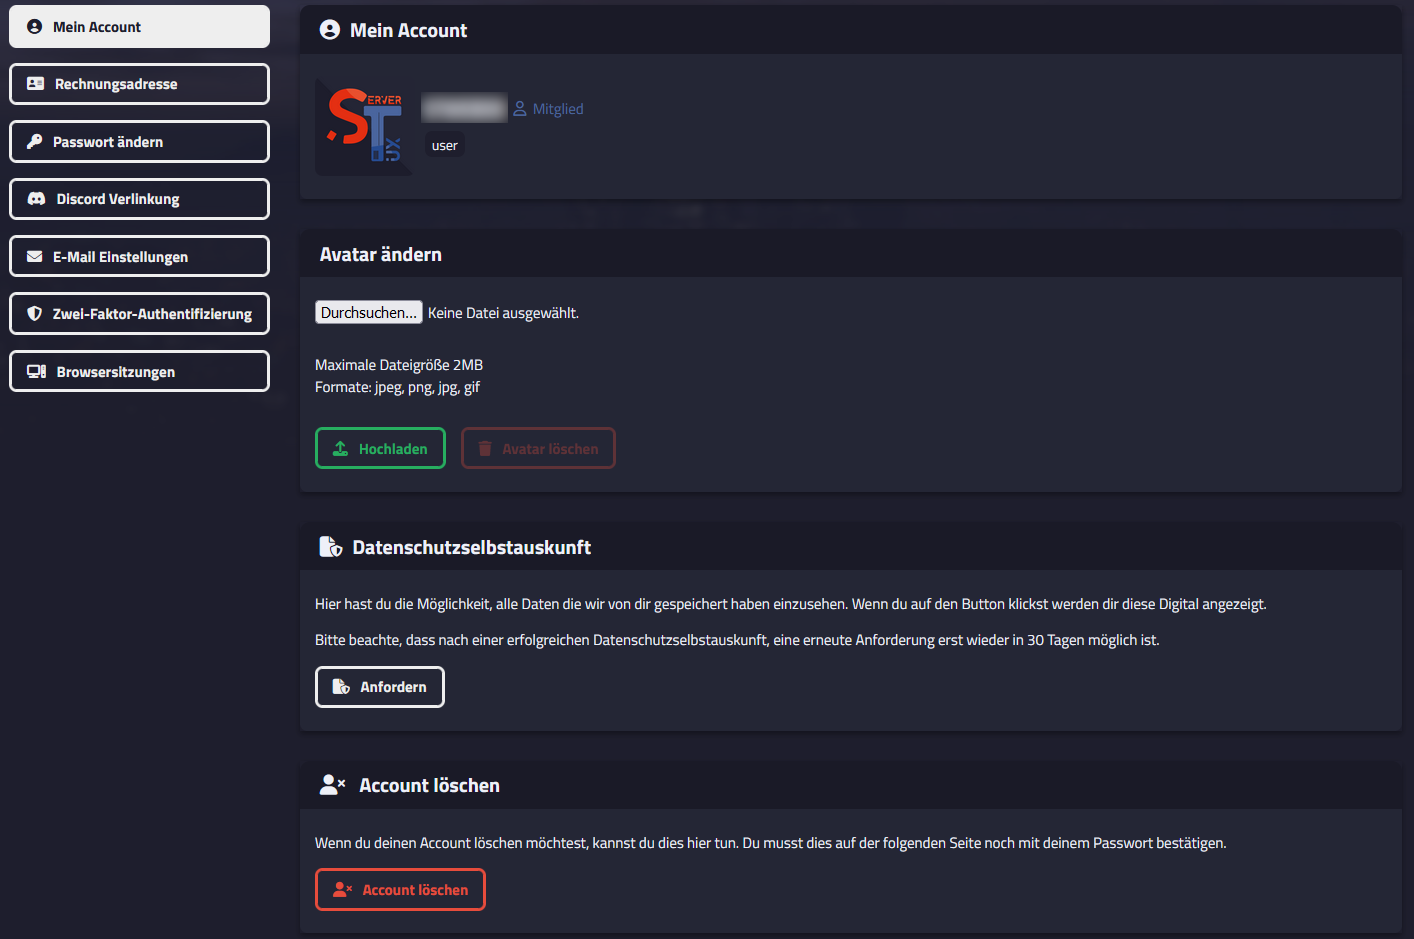The height and width of the screenshot is (939, 1414).
Task: Click the key icon beside Passwort ändern
Action: click(35, 142)
